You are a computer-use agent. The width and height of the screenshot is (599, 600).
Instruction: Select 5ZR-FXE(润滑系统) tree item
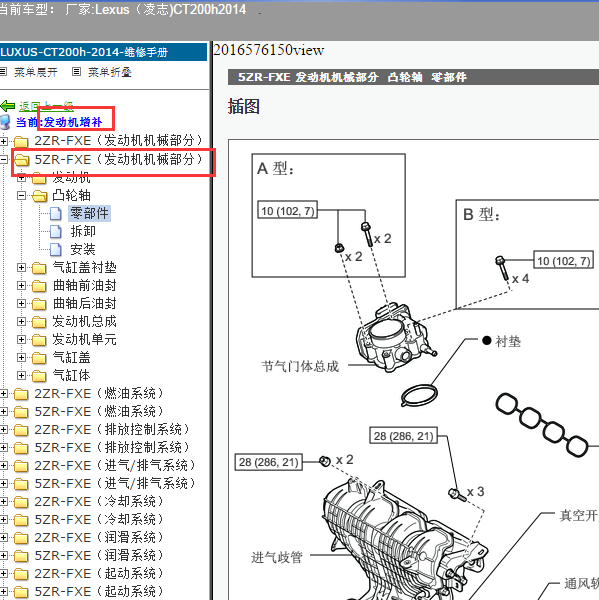click(x=99, y=555)
